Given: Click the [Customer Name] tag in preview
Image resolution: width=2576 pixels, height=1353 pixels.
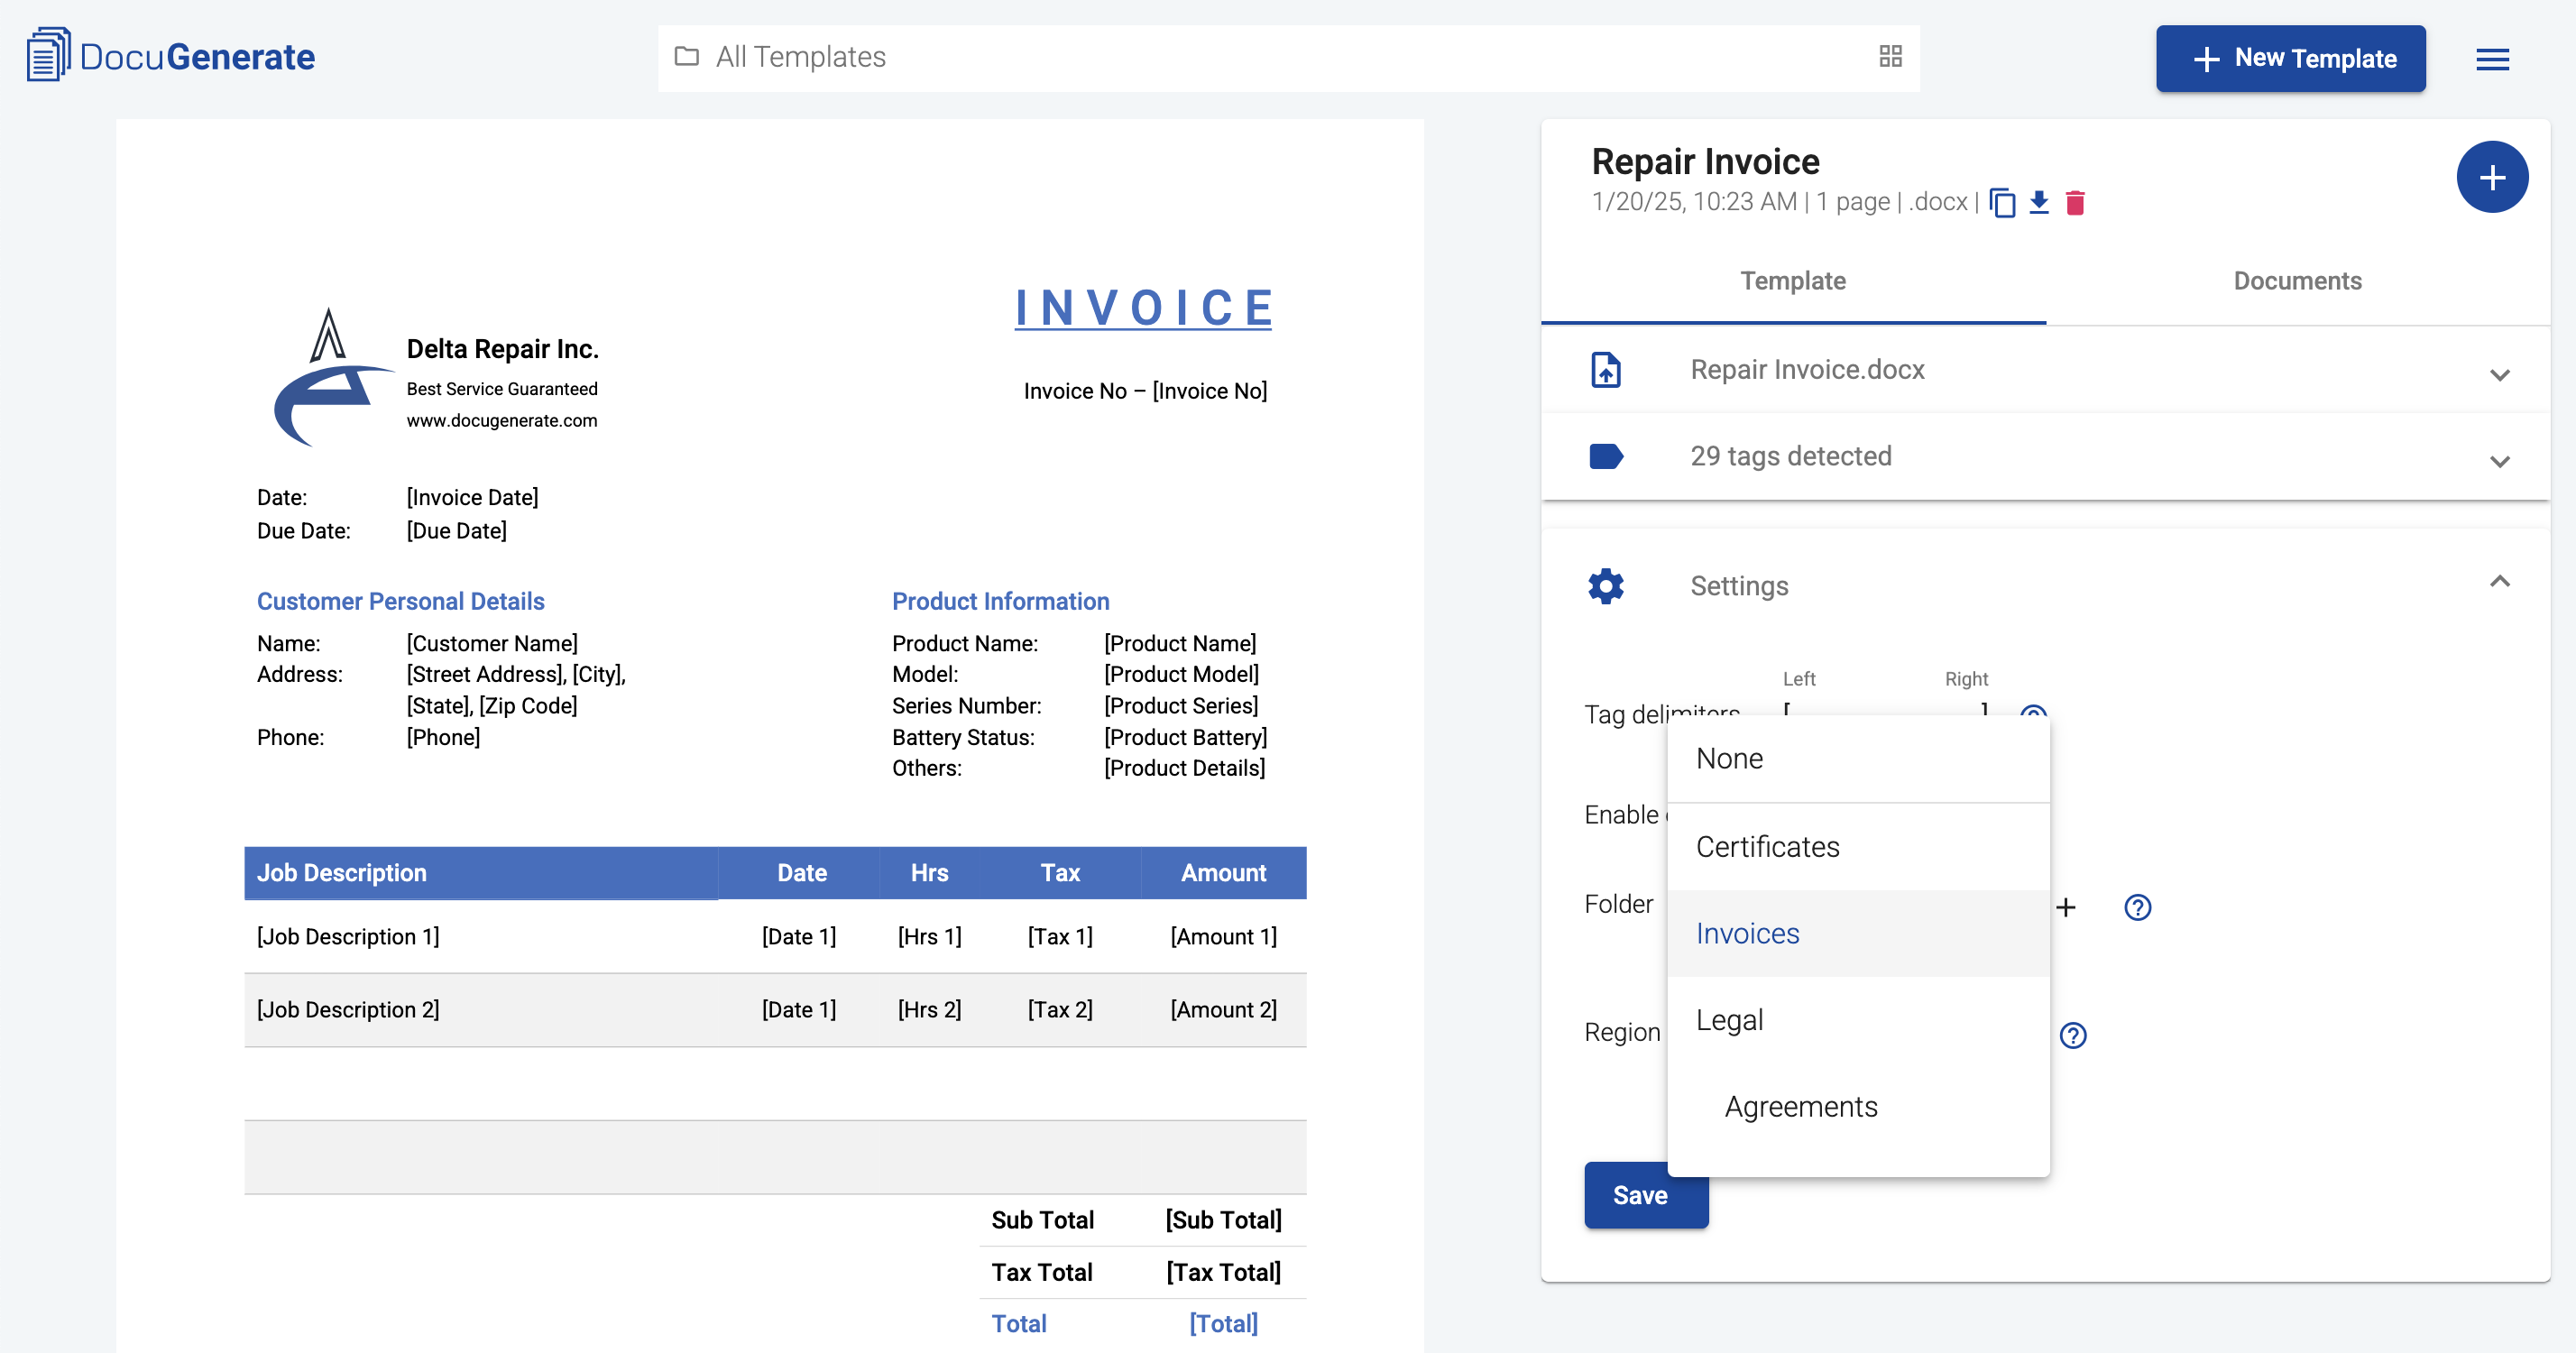Looking at the screenshot, I should coord(492,643).
